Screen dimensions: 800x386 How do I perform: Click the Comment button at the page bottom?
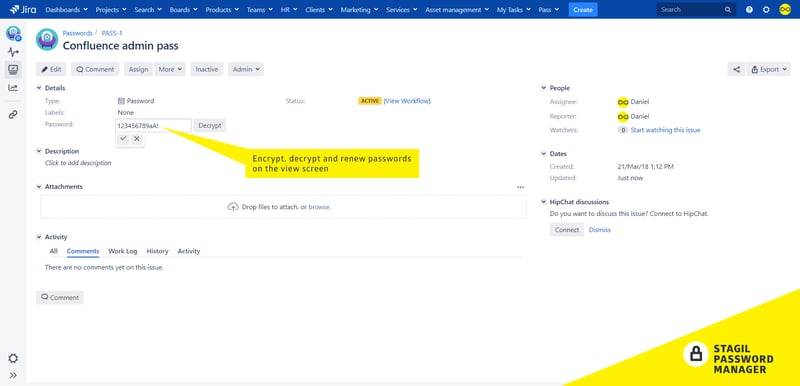coord(60,297)
